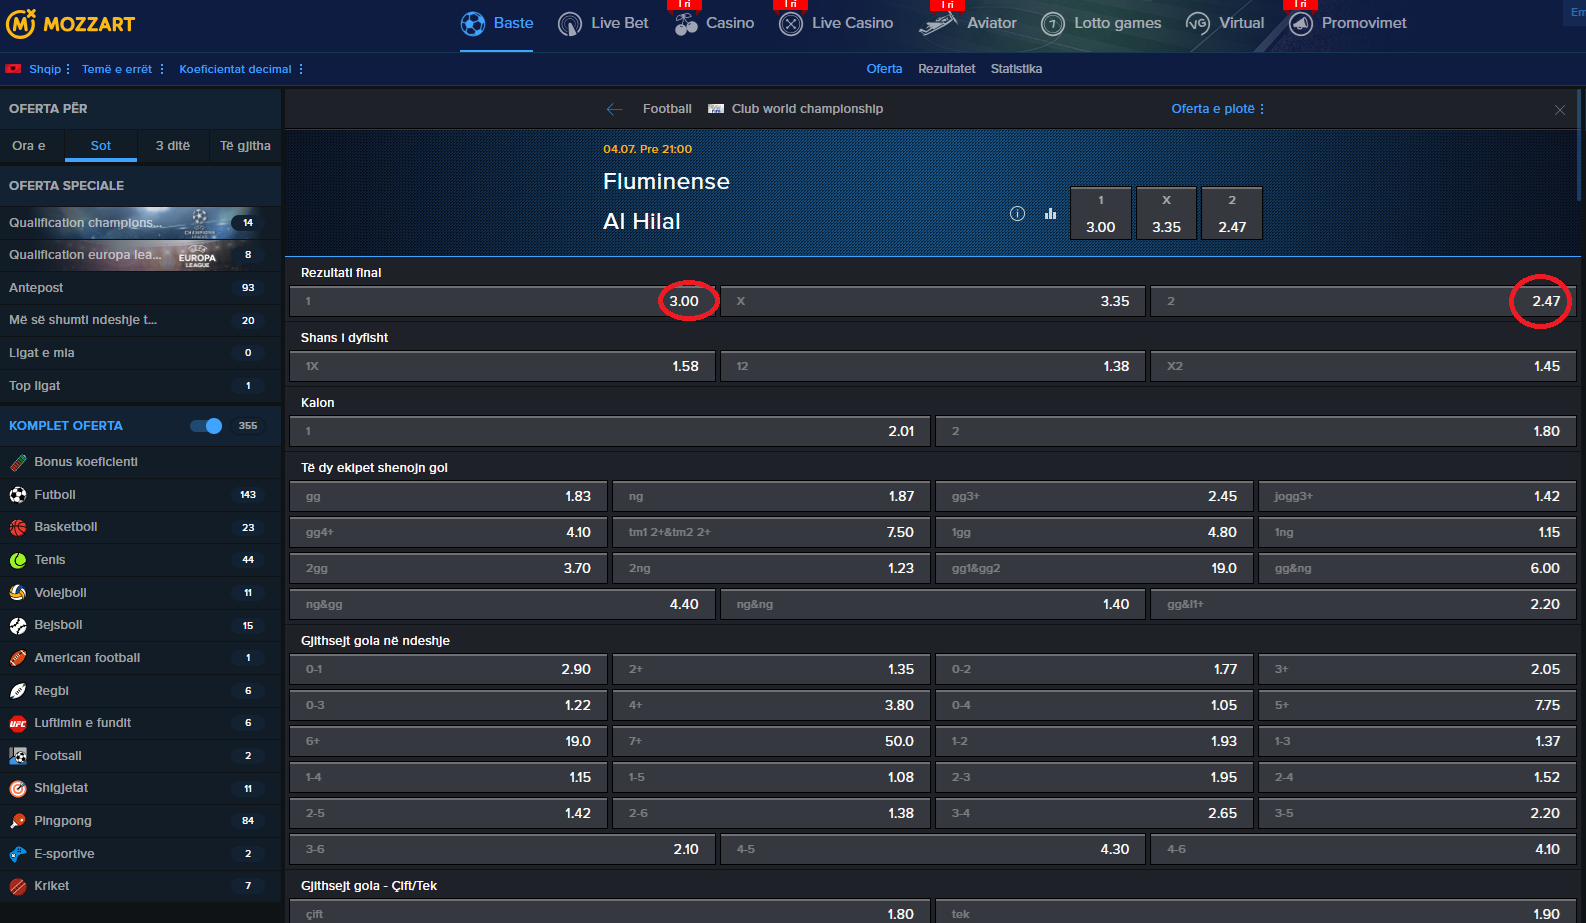Screen dimensions: 1586x923
Task: Open Lotto games icon
Action: pyautogui.click(x=1053, y=23)
